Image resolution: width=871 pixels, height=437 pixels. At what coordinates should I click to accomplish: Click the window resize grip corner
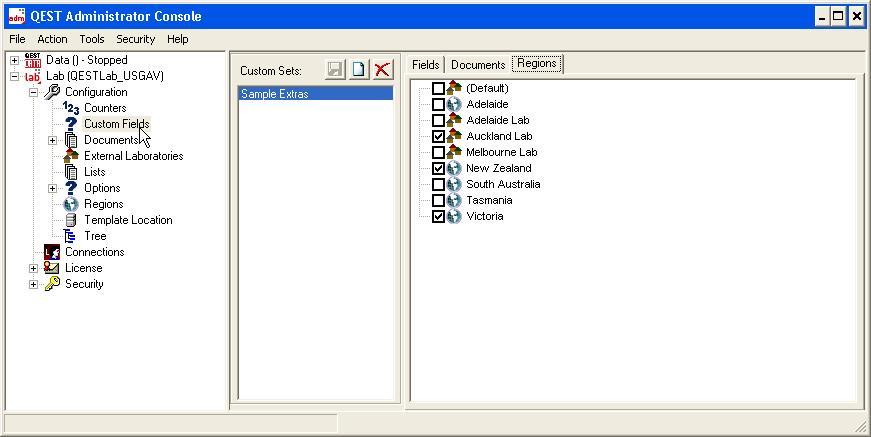[x=861, y=427]
